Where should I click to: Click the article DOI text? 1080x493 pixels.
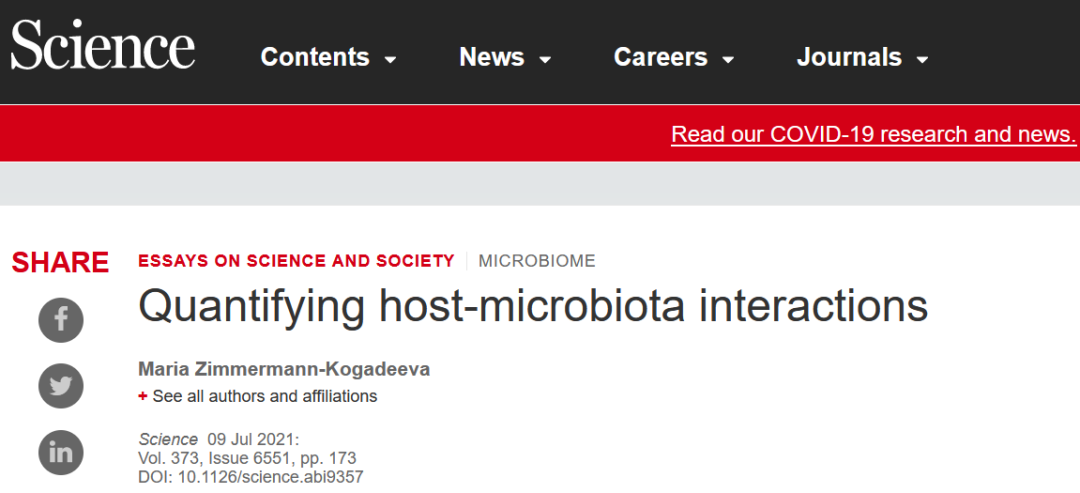251,477
